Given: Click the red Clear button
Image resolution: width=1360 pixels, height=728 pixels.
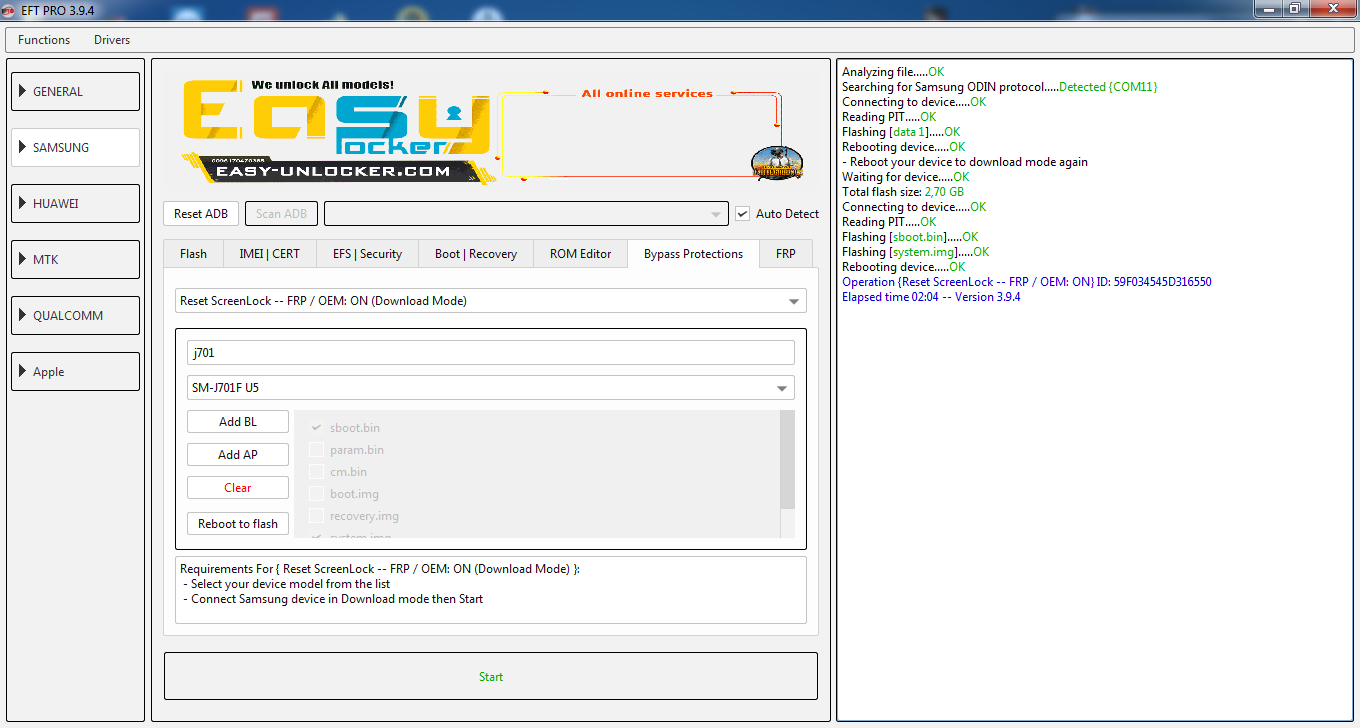Looking at the screenshot, I should pos(238,487).
